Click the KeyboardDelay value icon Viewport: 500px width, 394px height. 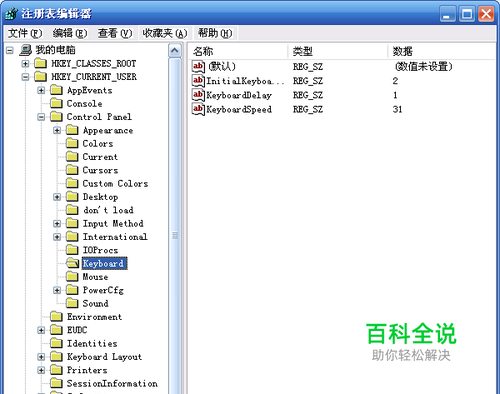tap(198, 95)
